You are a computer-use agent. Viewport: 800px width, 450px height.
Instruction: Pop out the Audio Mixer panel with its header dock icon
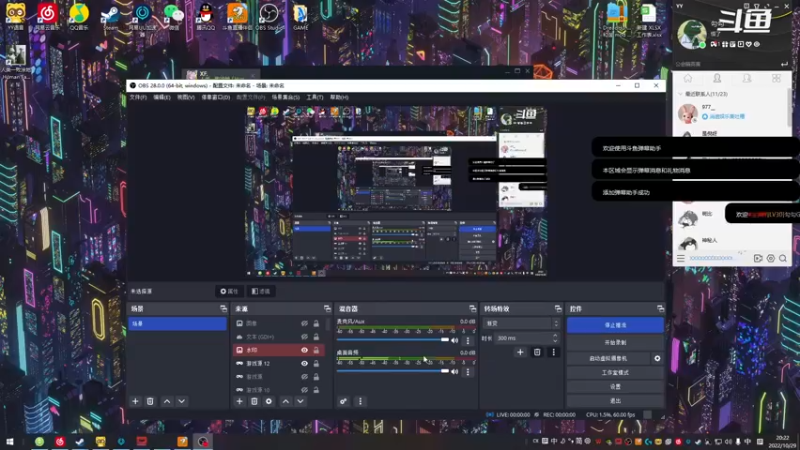click(472, 309)
